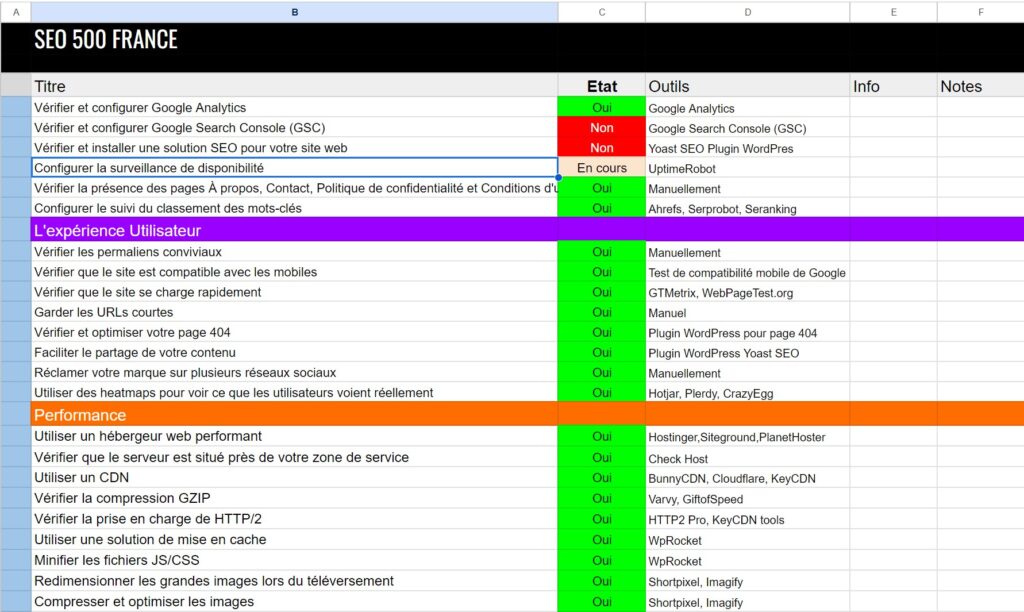Click 'Utiliser une solution de mise en cache'

[295, 540]
